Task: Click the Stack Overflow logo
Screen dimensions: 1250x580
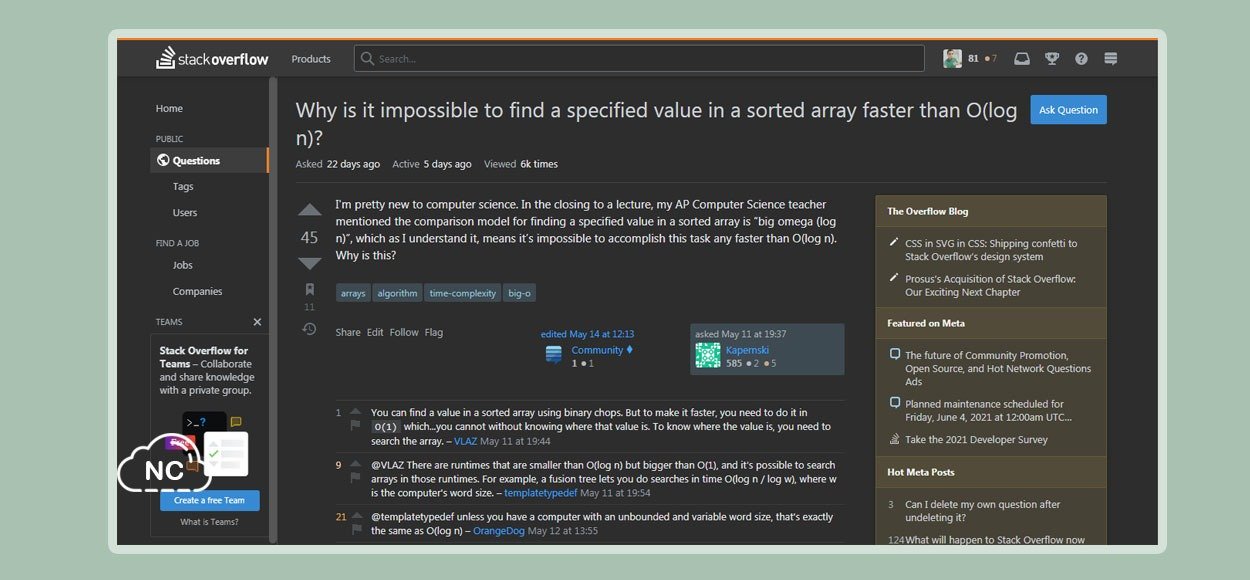Action: point(212,59)
